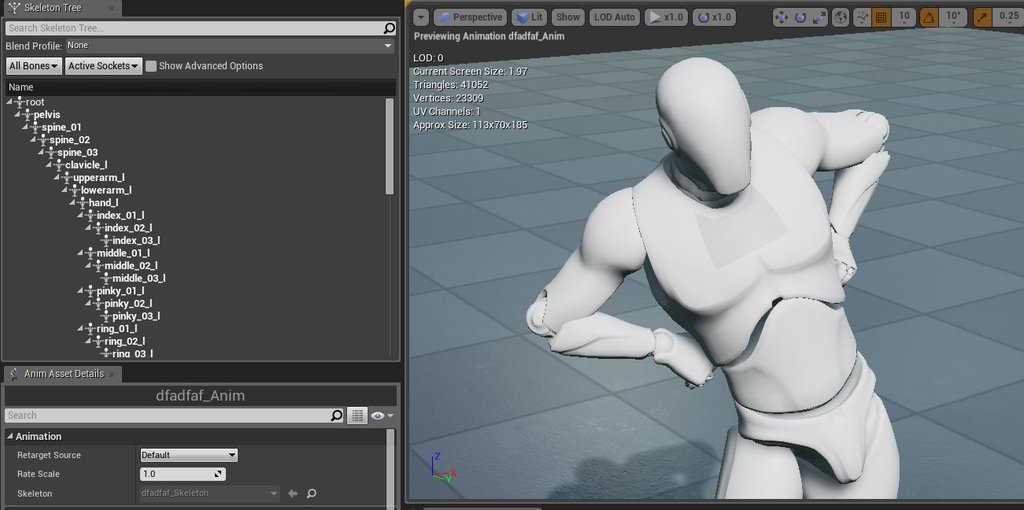Image resolution: width=1024 pixels, height=510 pixels.
Task: Open the Show menu in viewport
Action: pos(568,18)
